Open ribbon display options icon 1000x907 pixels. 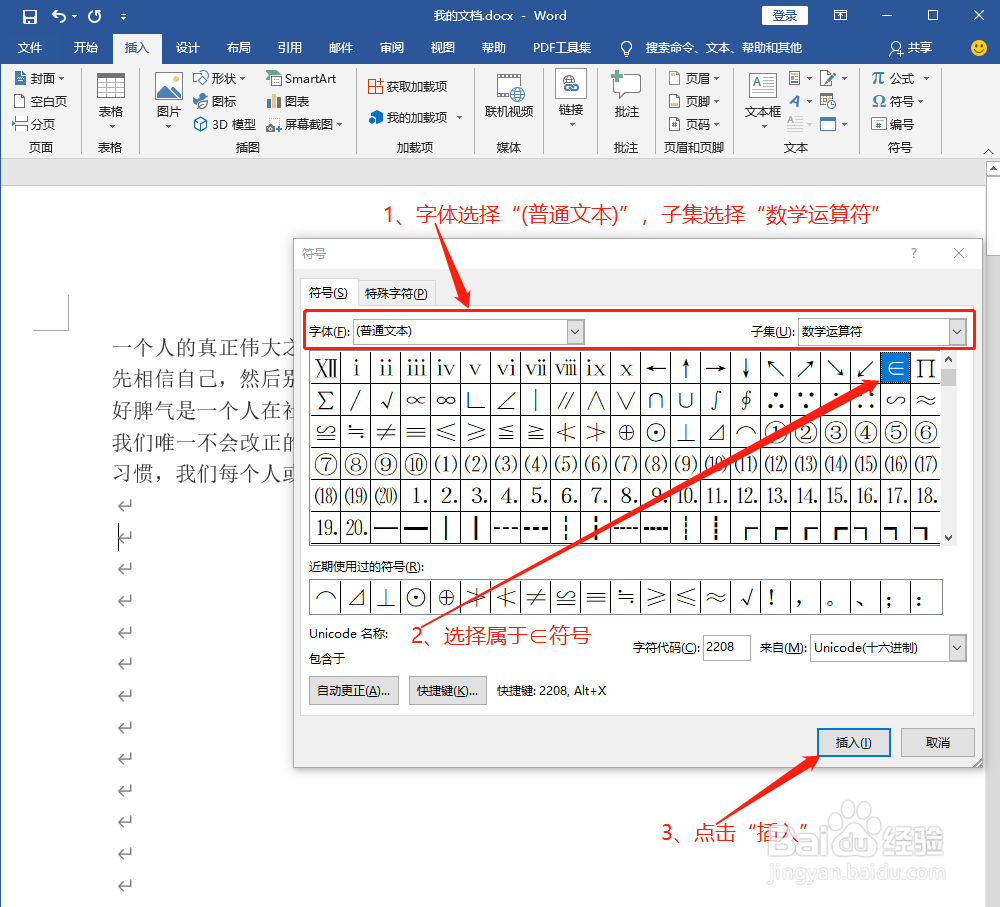coord(841,16)
